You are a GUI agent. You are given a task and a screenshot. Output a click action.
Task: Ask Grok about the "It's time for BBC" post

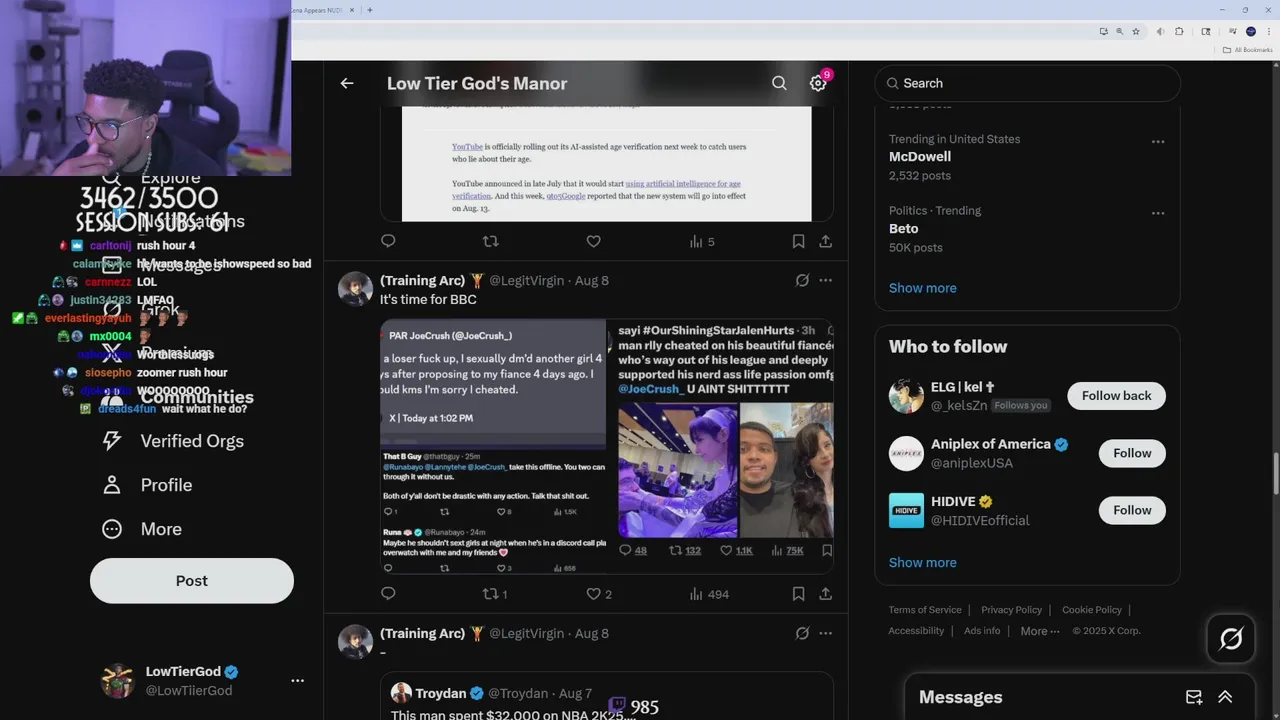click(802, 280)
